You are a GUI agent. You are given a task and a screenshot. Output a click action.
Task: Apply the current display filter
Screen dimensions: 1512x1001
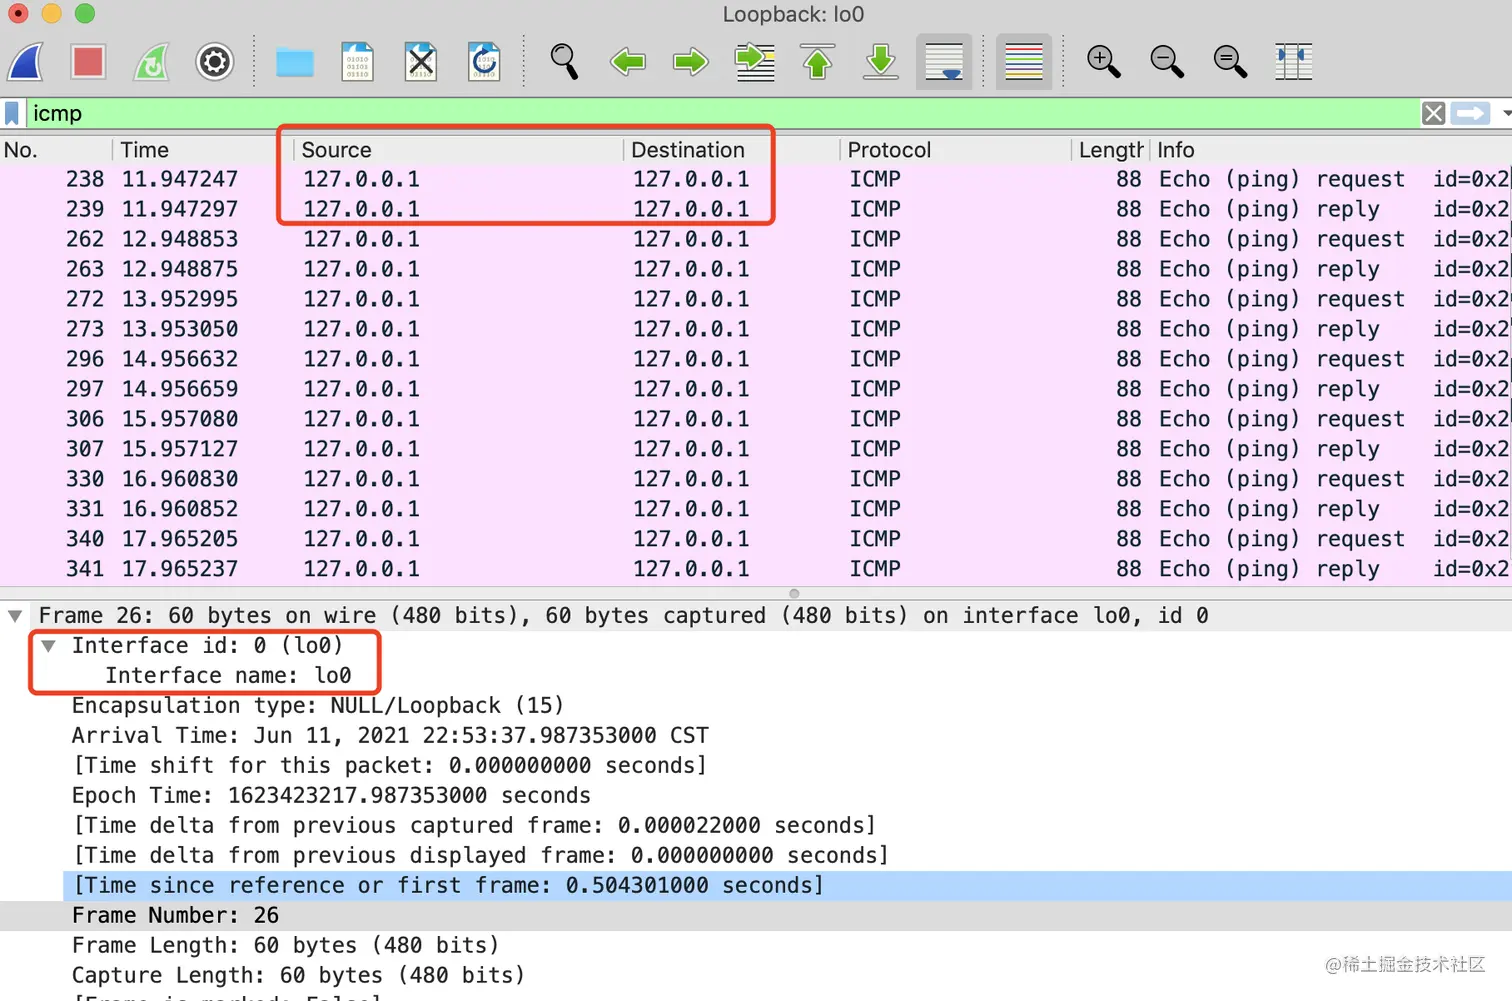tap(1469, 112)
